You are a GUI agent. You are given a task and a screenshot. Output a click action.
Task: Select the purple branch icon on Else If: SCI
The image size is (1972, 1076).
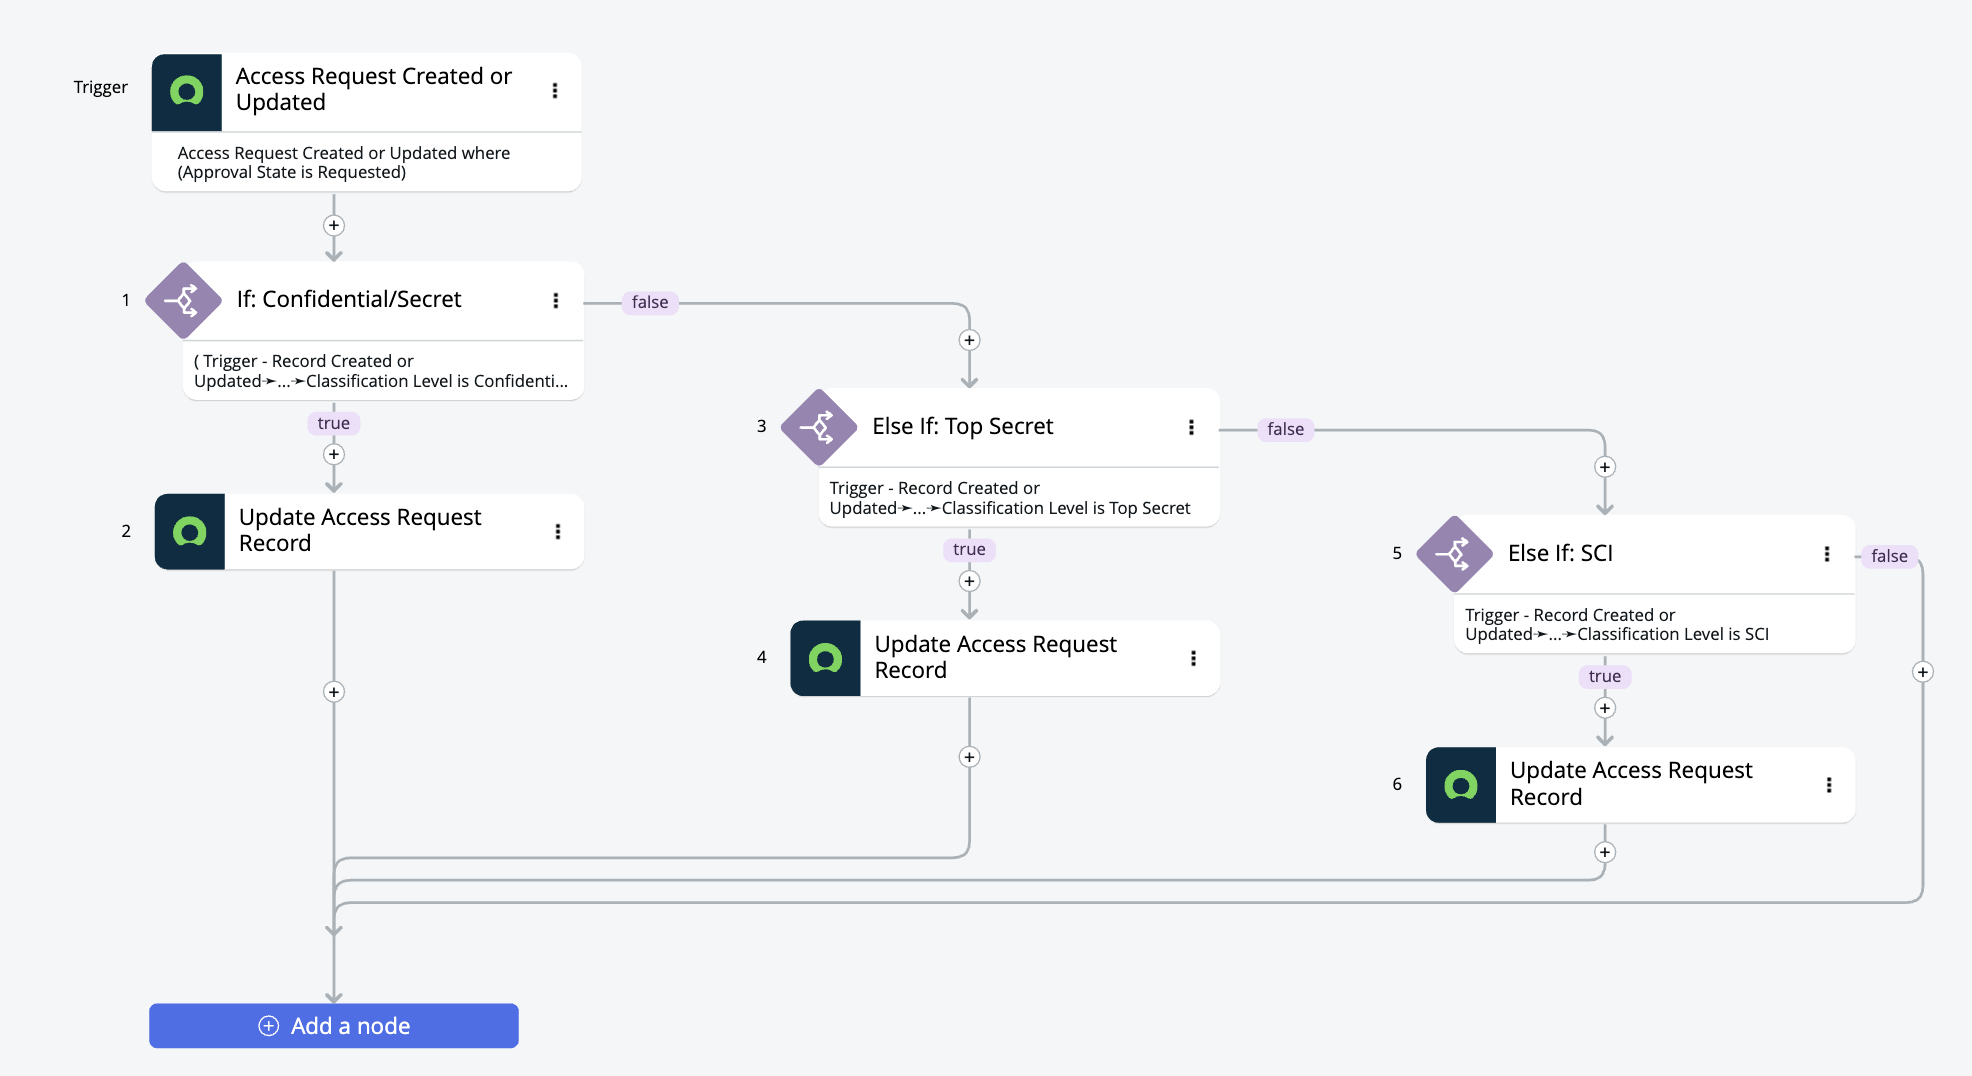point(1456,553)
